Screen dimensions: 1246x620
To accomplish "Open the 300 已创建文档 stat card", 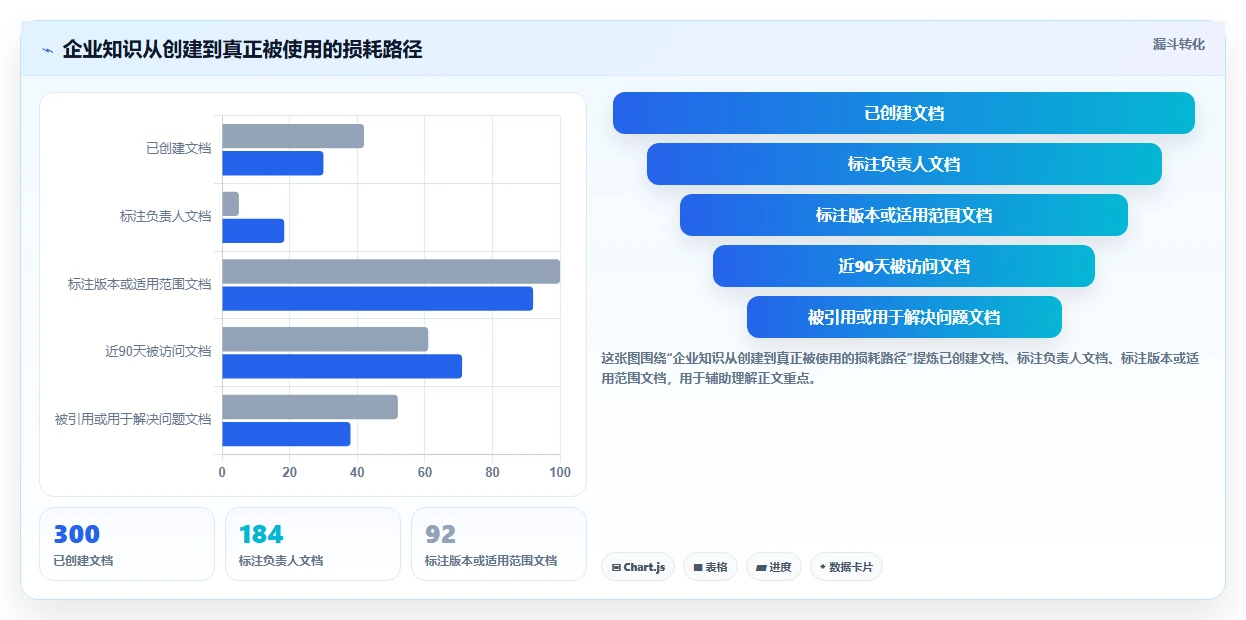I will pos(127,544).
